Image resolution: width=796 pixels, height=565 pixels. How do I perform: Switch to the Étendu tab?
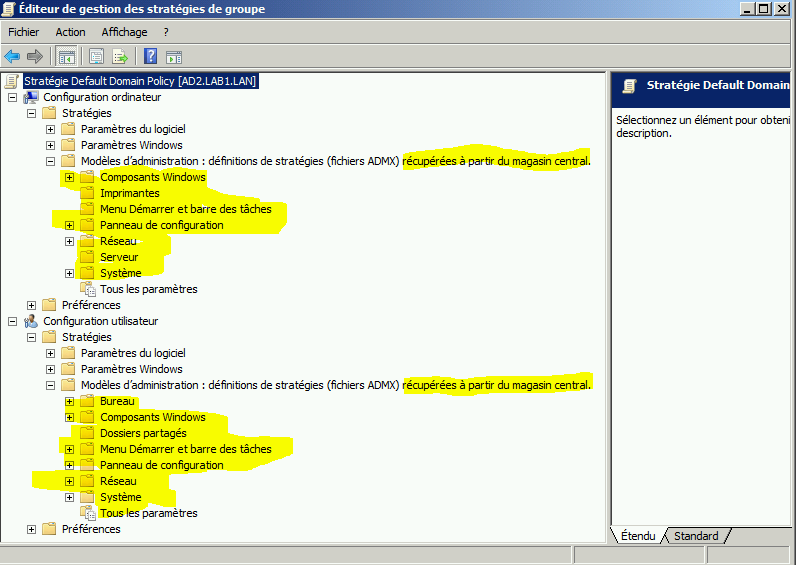click(638, 536)
